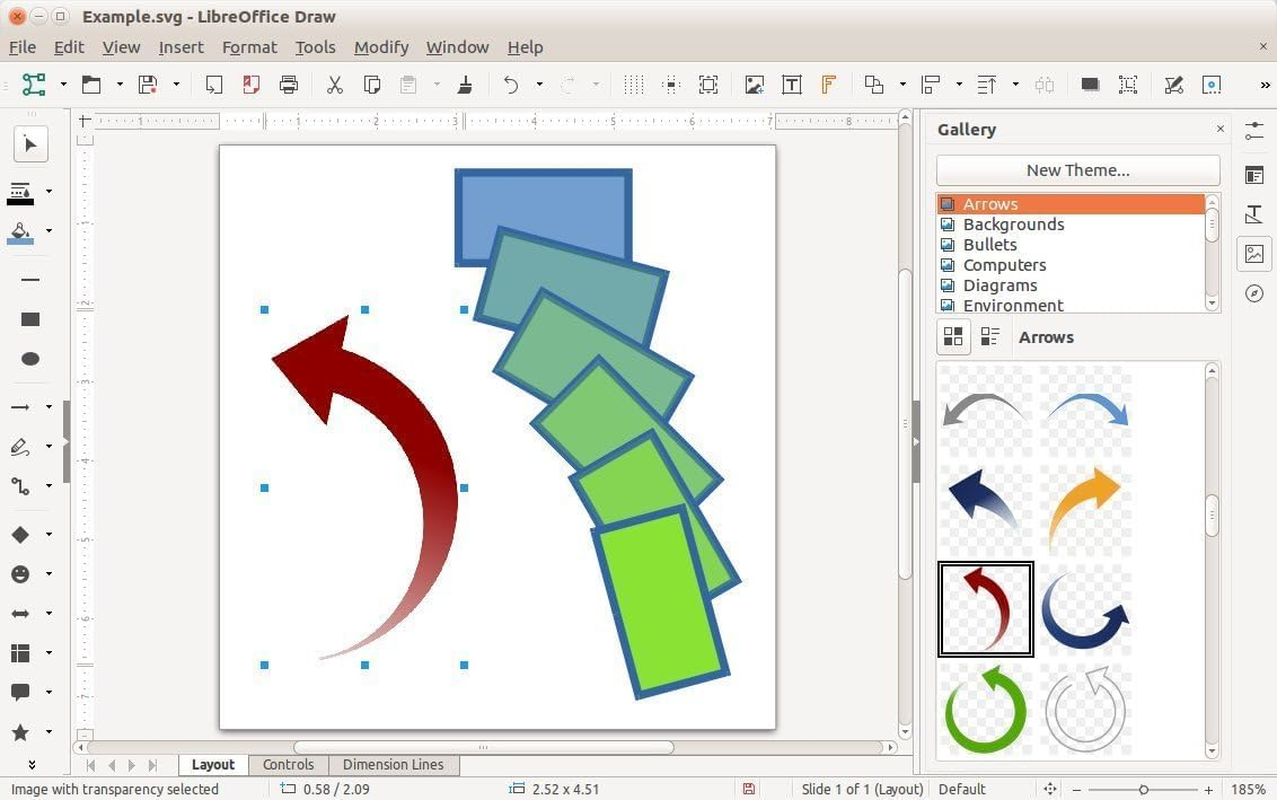Open the arrow style dropdown in toolbar
The image size is (1277, 800).
(x=47, y=406)
